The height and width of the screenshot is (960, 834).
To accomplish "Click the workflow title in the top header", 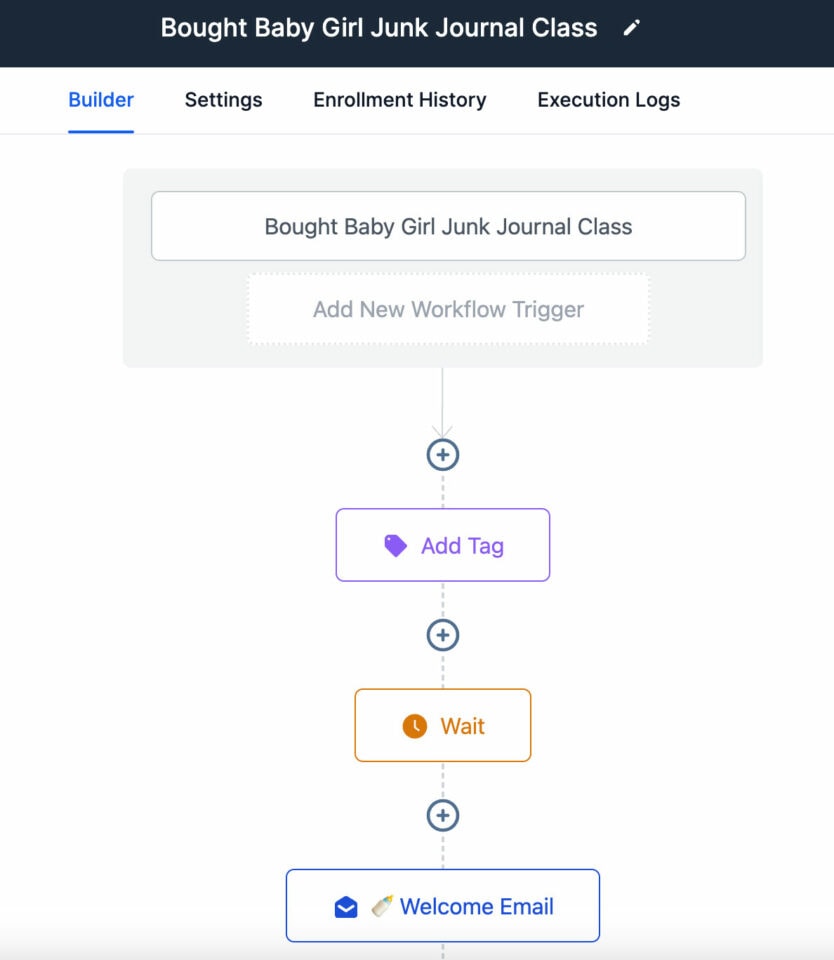I will tap(380, 28).
